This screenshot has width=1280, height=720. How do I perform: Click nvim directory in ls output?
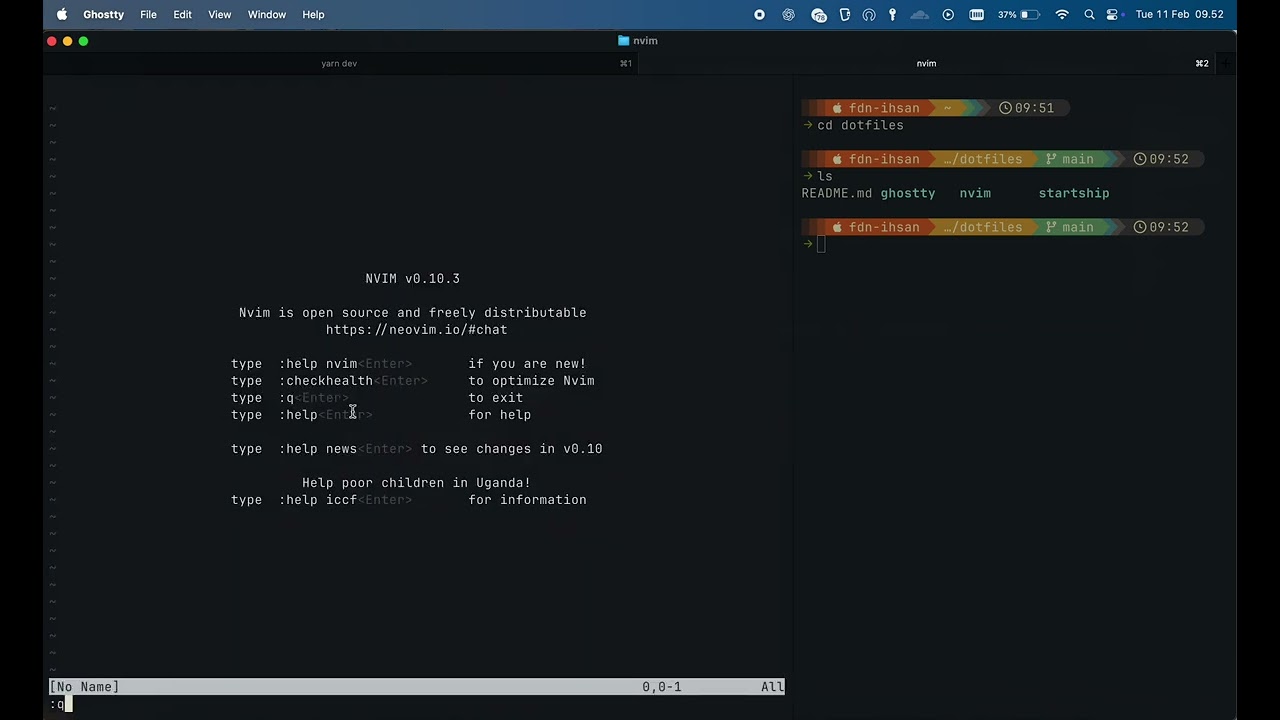click(x=975, y=193)
